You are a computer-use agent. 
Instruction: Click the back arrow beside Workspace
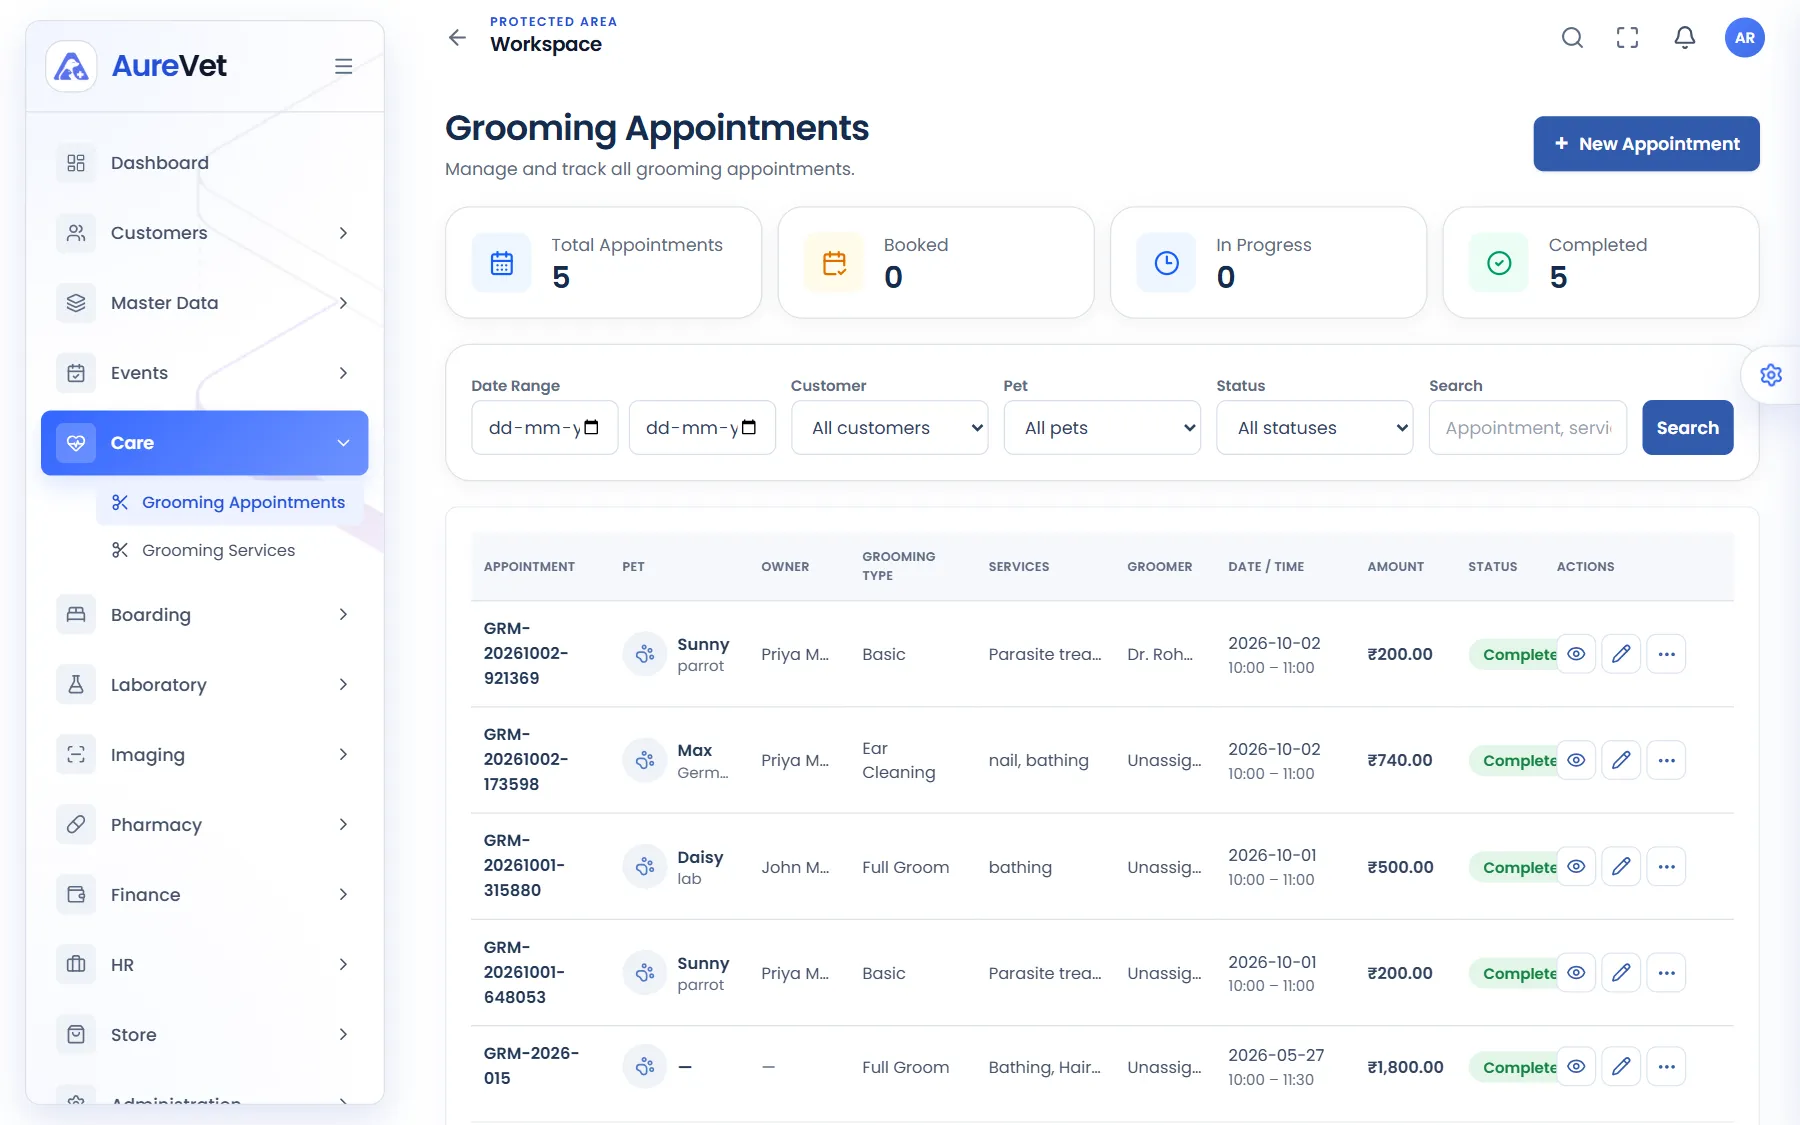[x=457, y=38]
